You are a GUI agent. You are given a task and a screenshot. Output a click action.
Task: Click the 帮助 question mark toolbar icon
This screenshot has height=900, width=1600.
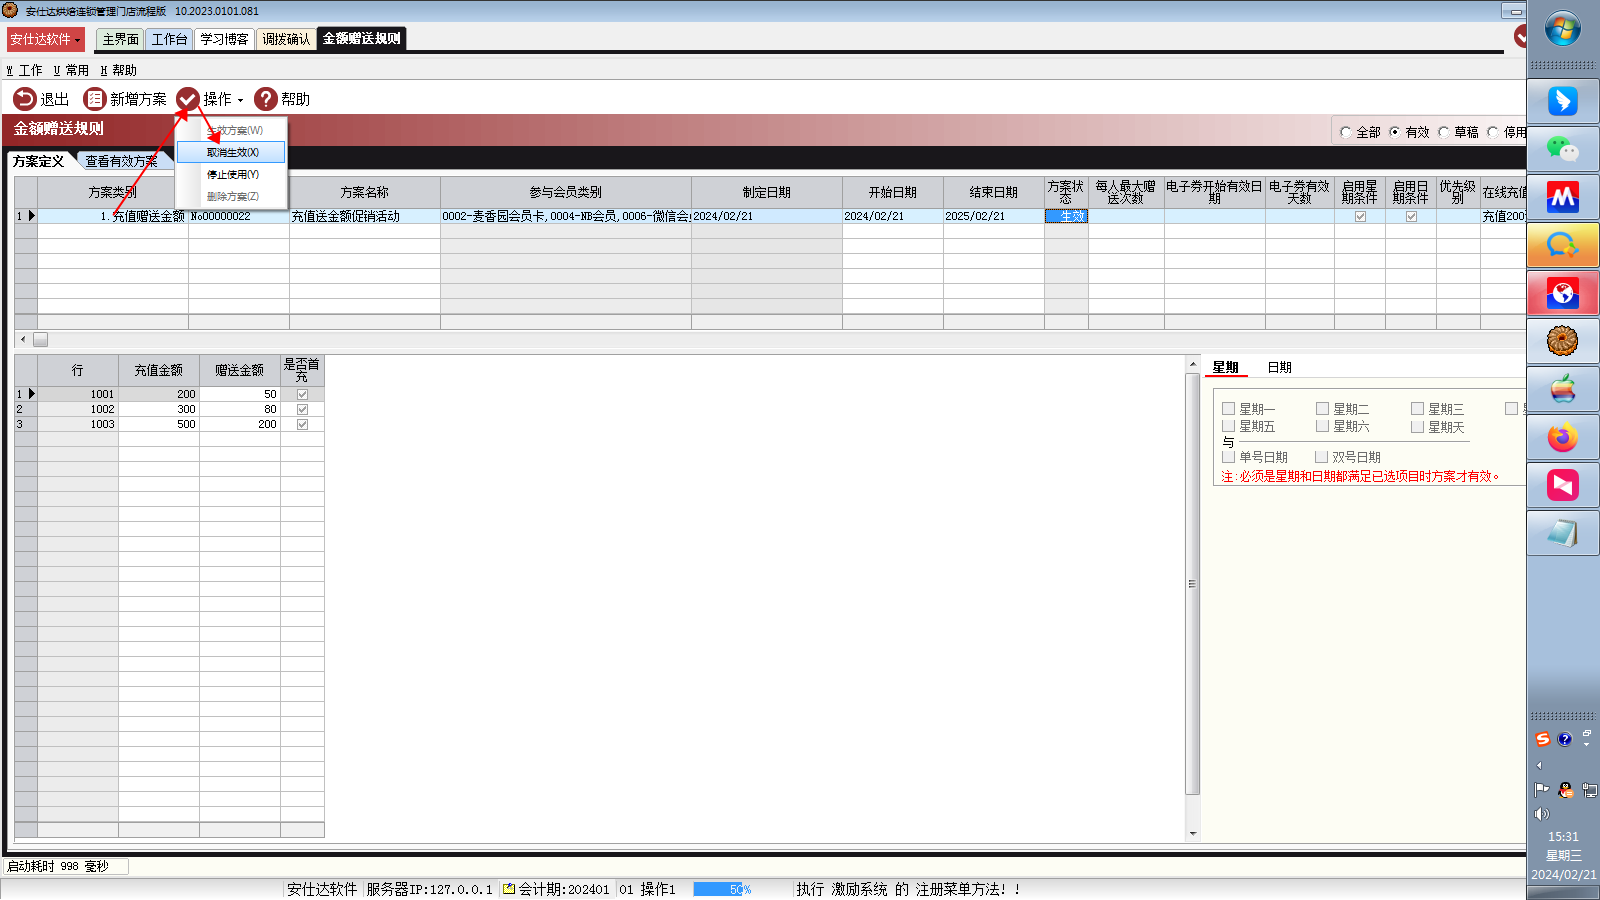coord(266,99)
